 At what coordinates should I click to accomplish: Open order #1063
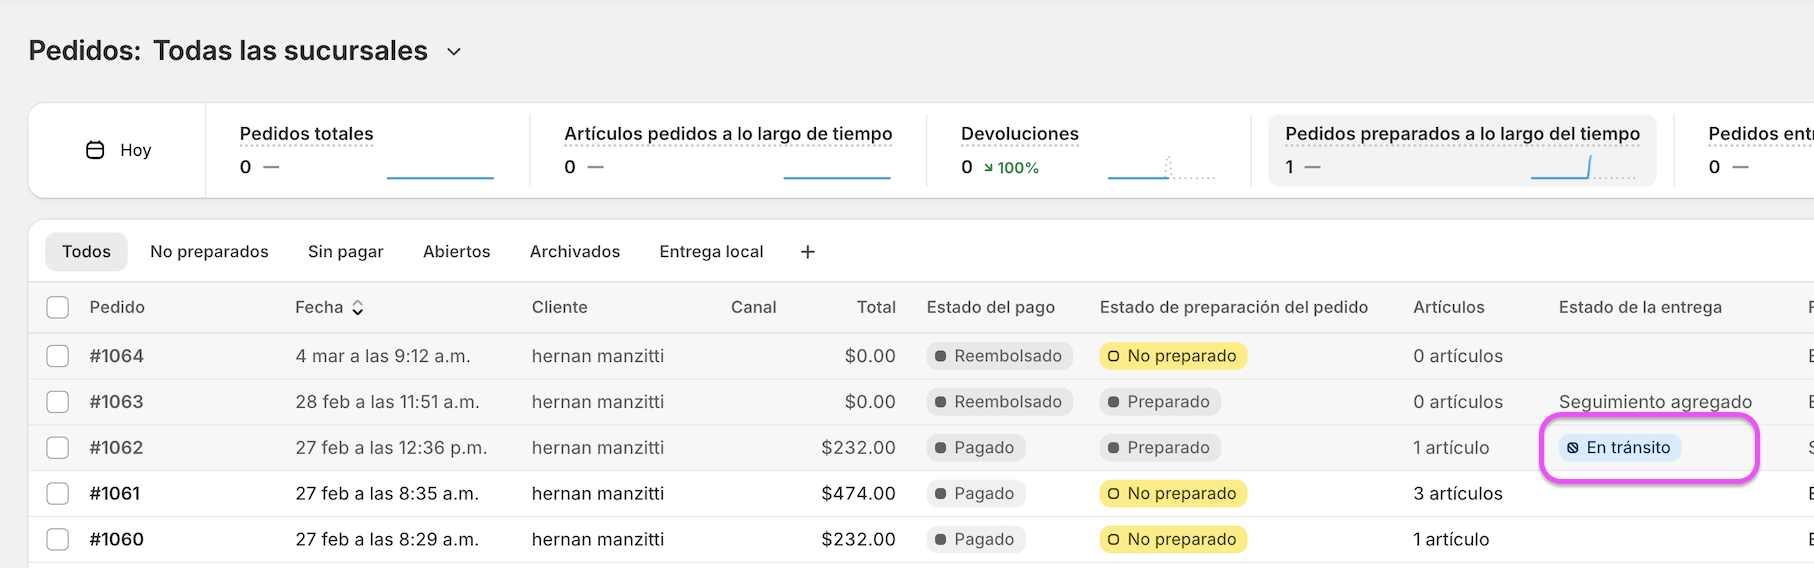117,402
